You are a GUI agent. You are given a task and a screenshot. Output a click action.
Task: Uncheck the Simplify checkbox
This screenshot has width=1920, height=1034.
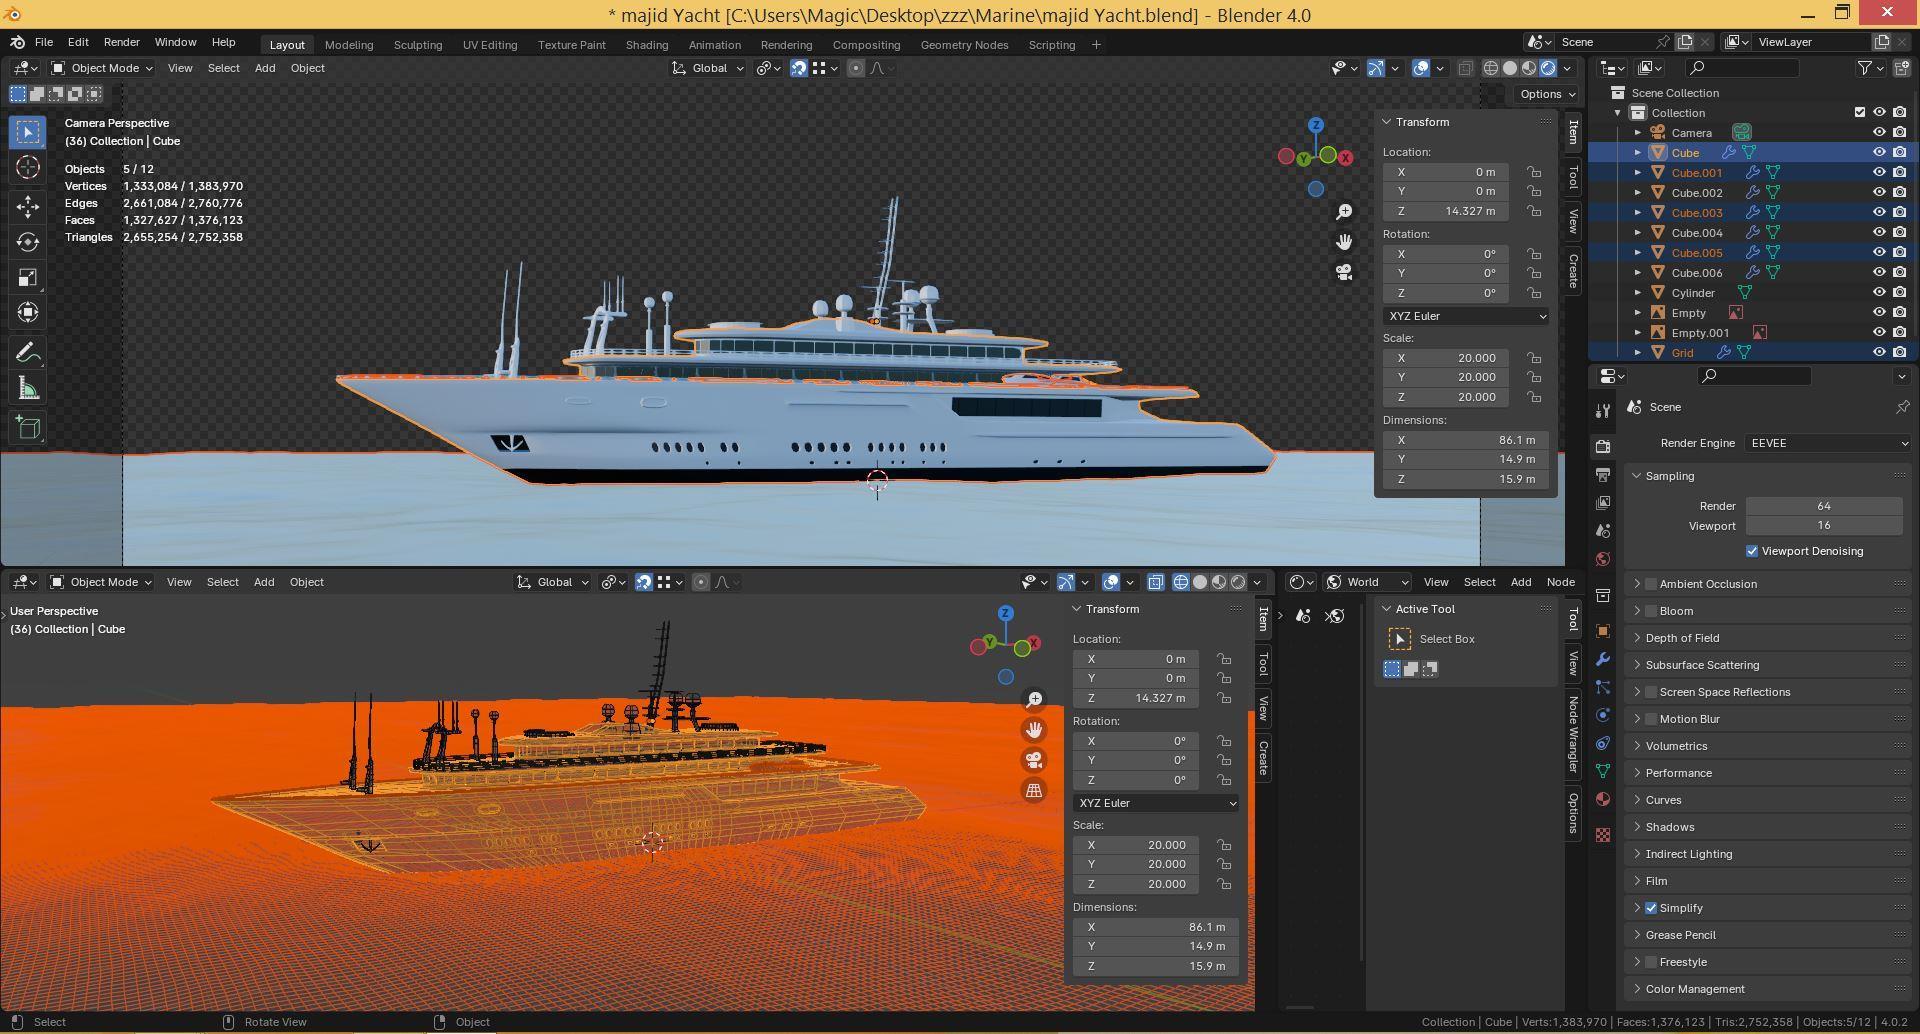click(1651, 908)
